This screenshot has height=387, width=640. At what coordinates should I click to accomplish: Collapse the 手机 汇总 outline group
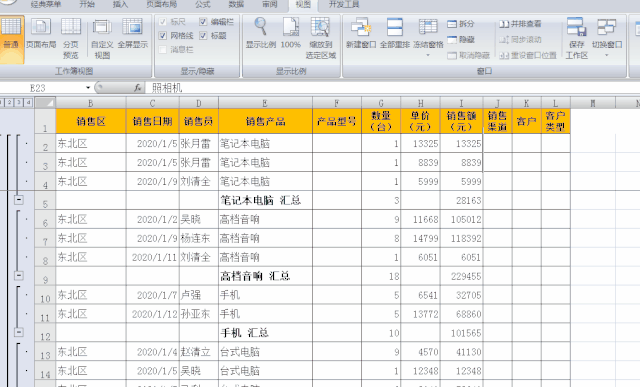point(19,332)
